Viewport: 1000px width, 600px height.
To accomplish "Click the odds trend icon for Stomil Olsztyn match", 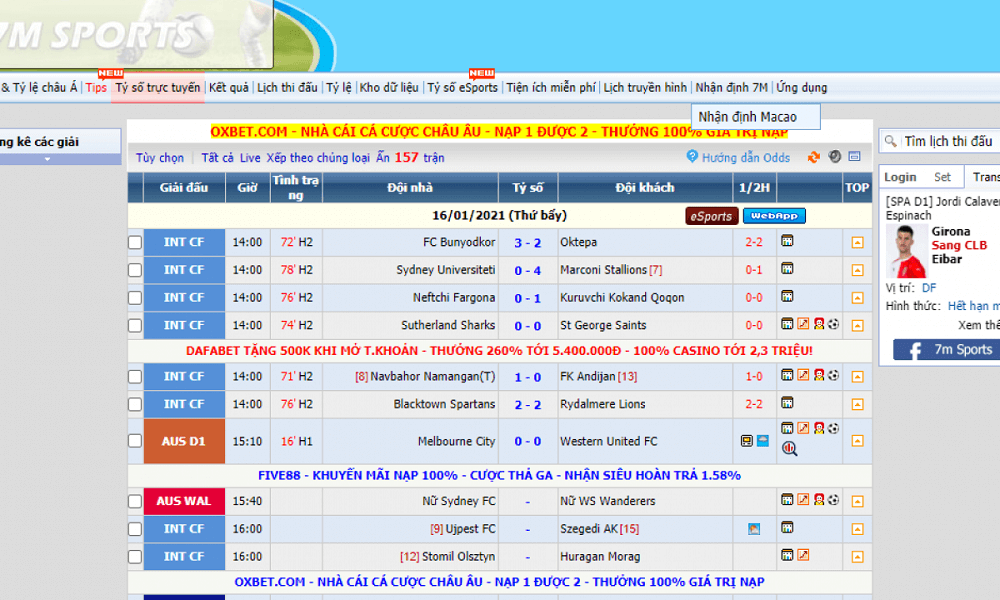I will point(803,555).
